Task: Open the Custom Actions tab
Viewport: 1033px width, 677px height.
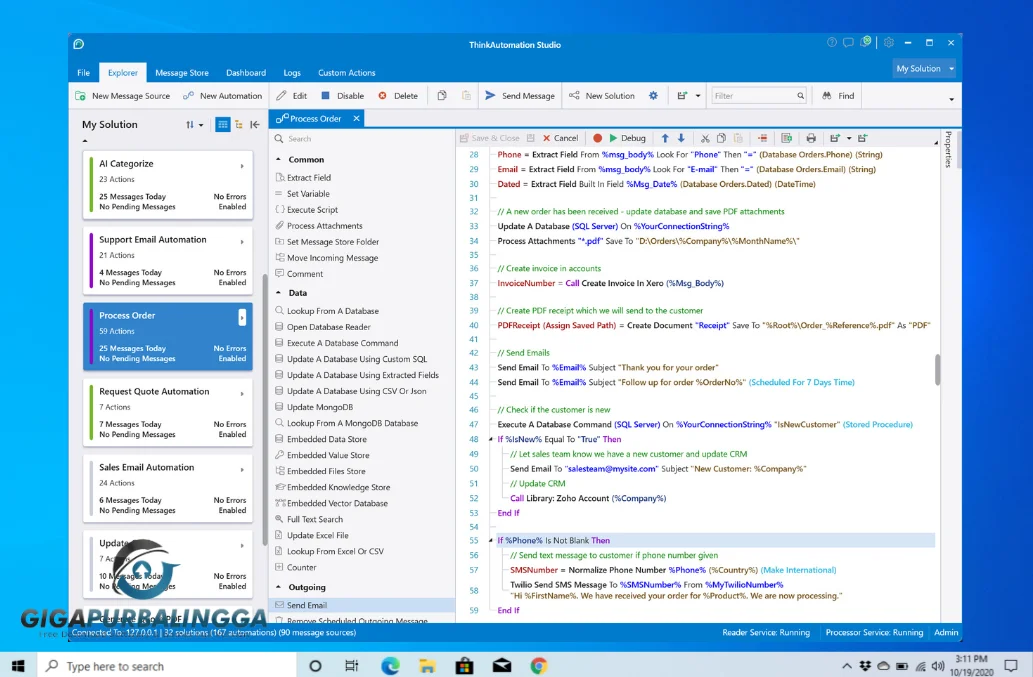Action: pyautogui.click(x=347, y=72)
